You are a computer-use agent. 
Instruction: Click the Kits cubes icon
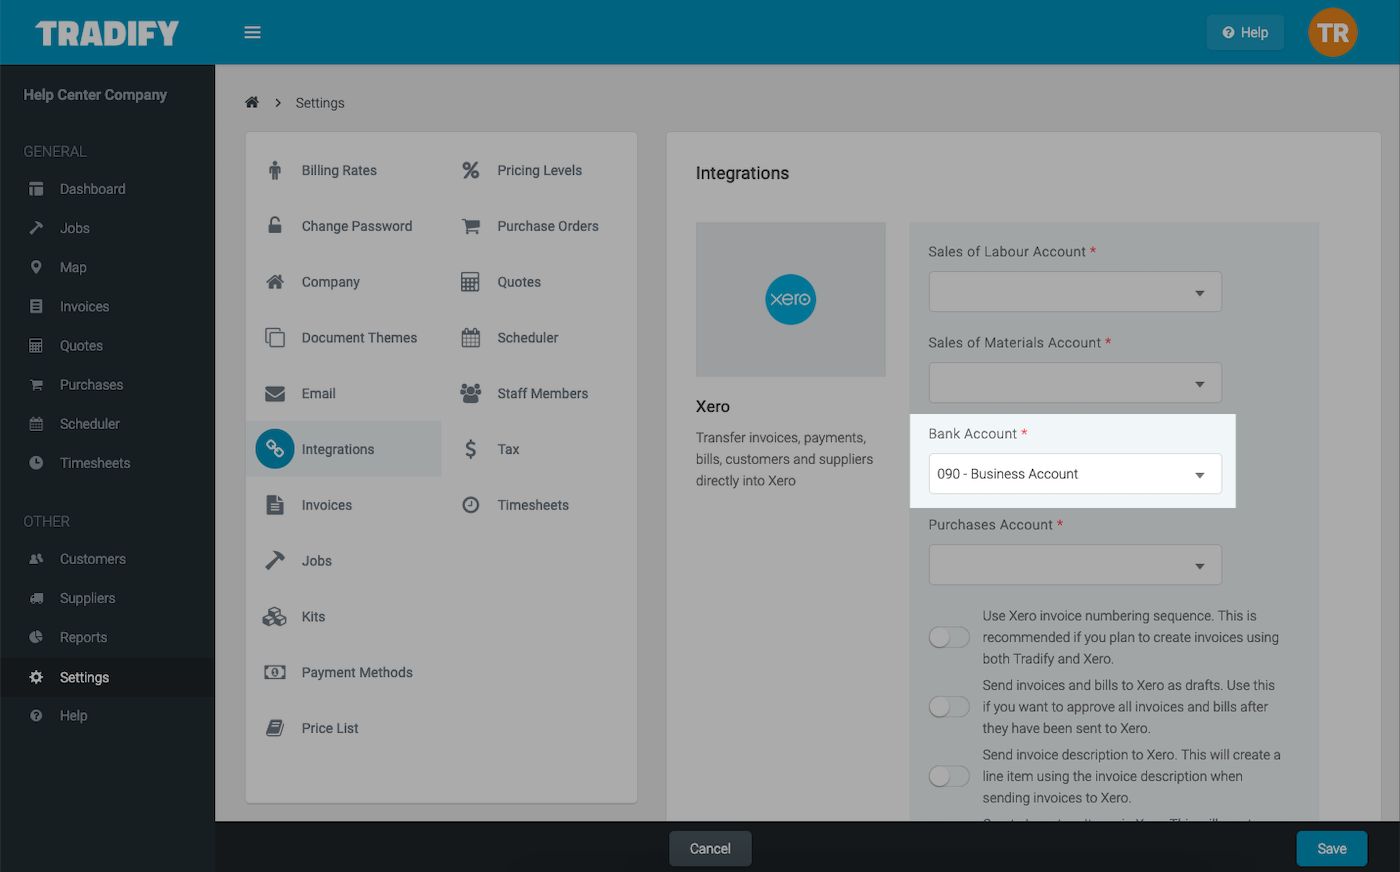point(275,617)
